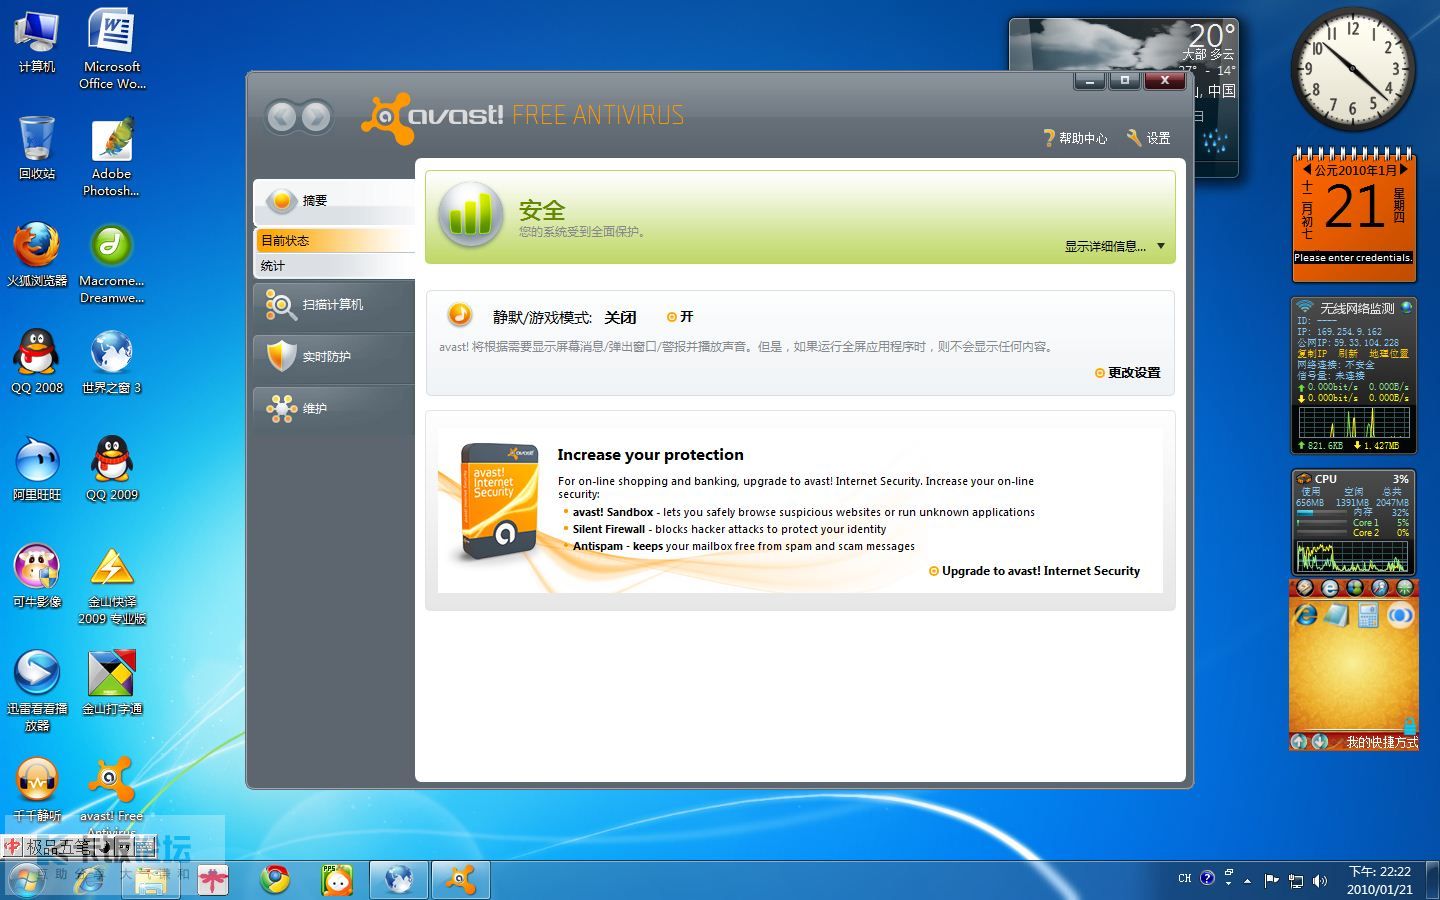Select the 摘要 summary section
1440x900 pixels.
point(334,201)
